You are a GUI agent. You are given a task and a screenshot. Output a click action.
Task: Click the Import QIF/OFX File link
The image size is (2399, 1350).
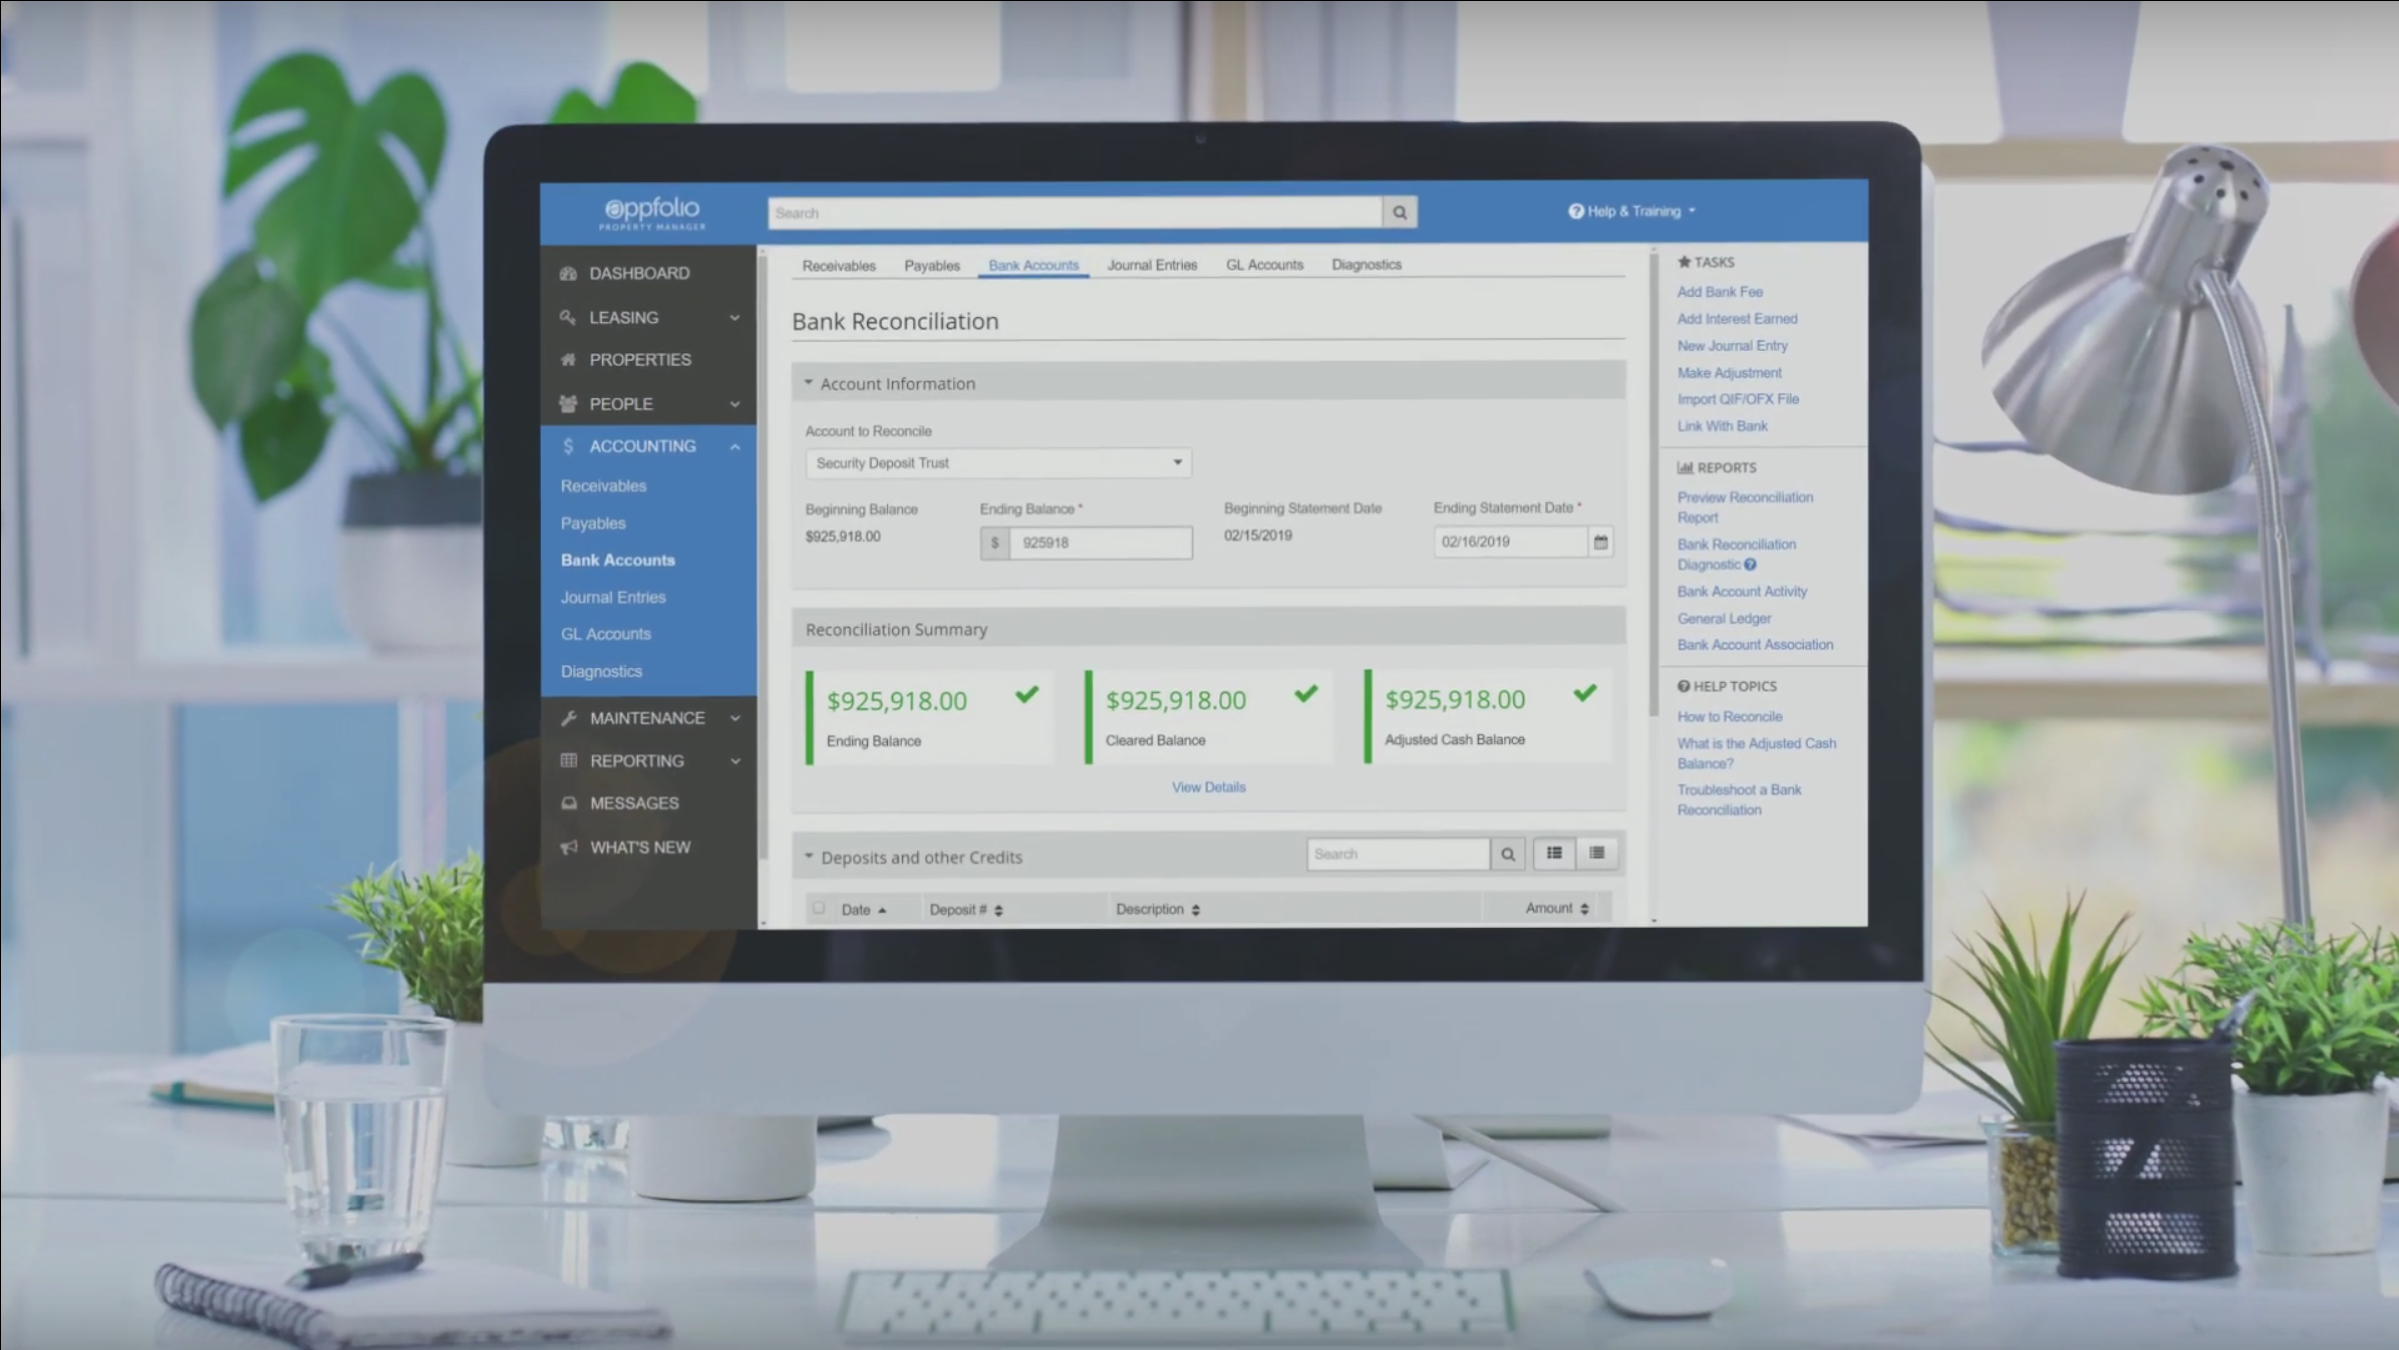pos(1738,399)
